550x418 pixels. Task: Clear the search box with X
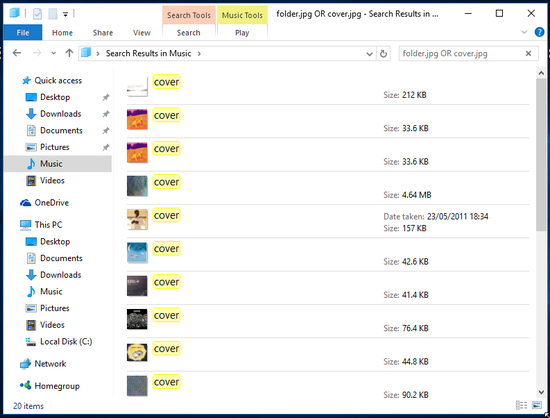point(528,54)
